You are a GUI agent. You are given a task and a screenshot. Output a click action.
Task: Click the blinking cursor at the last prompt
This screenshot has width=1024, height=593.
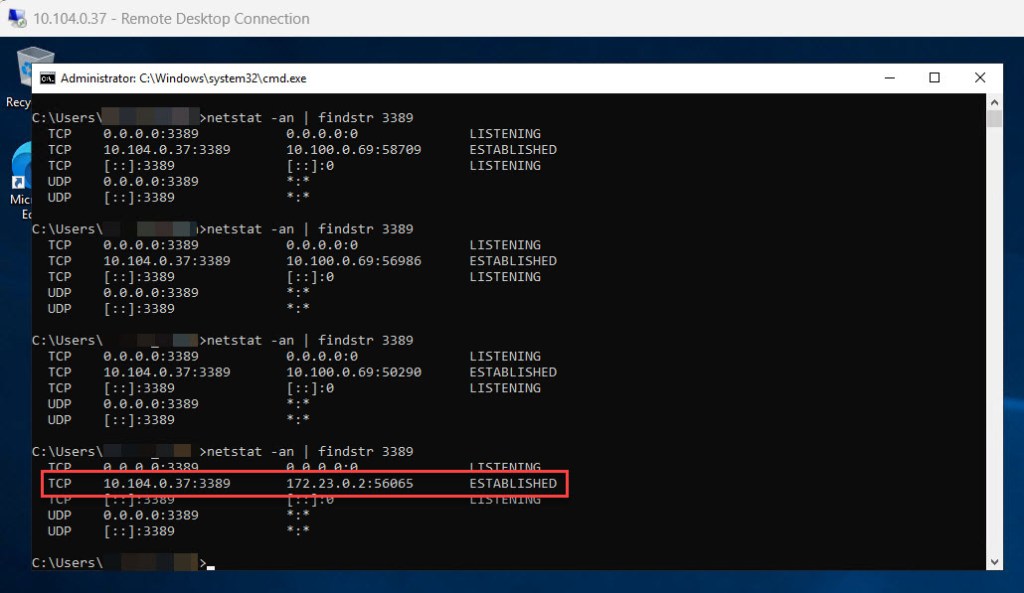click(211, 565)
